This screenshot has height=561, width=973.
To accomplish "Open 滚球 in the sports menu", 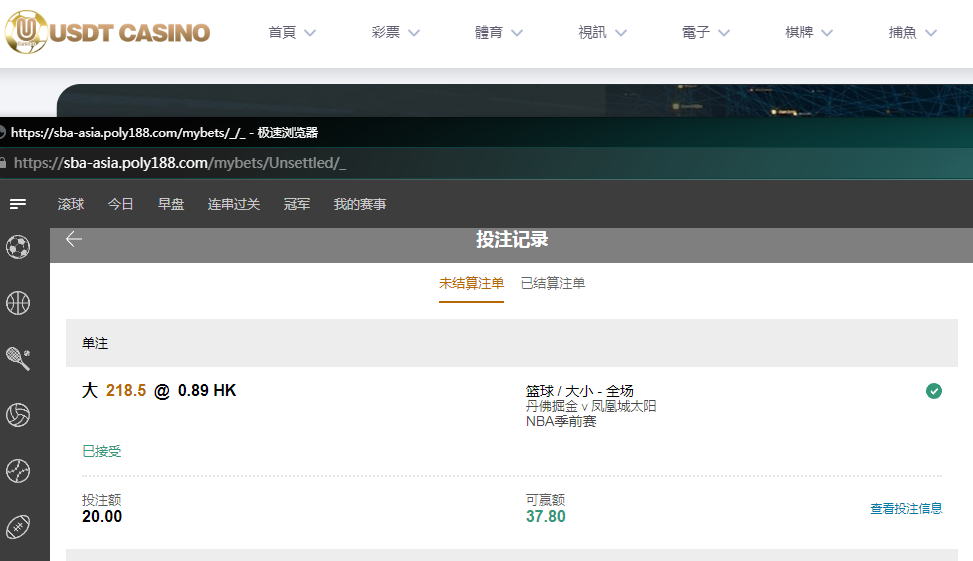I will (71, 204).
